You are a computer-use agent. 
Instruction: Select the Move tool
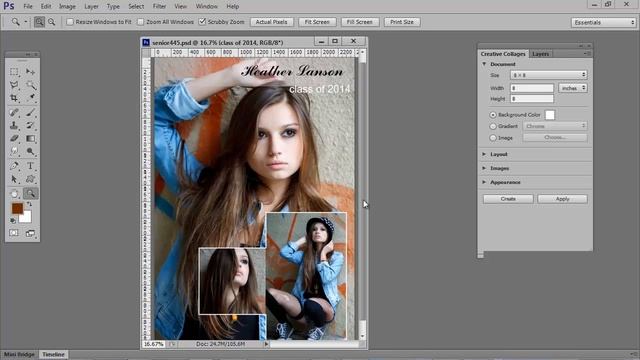[31, 72]
